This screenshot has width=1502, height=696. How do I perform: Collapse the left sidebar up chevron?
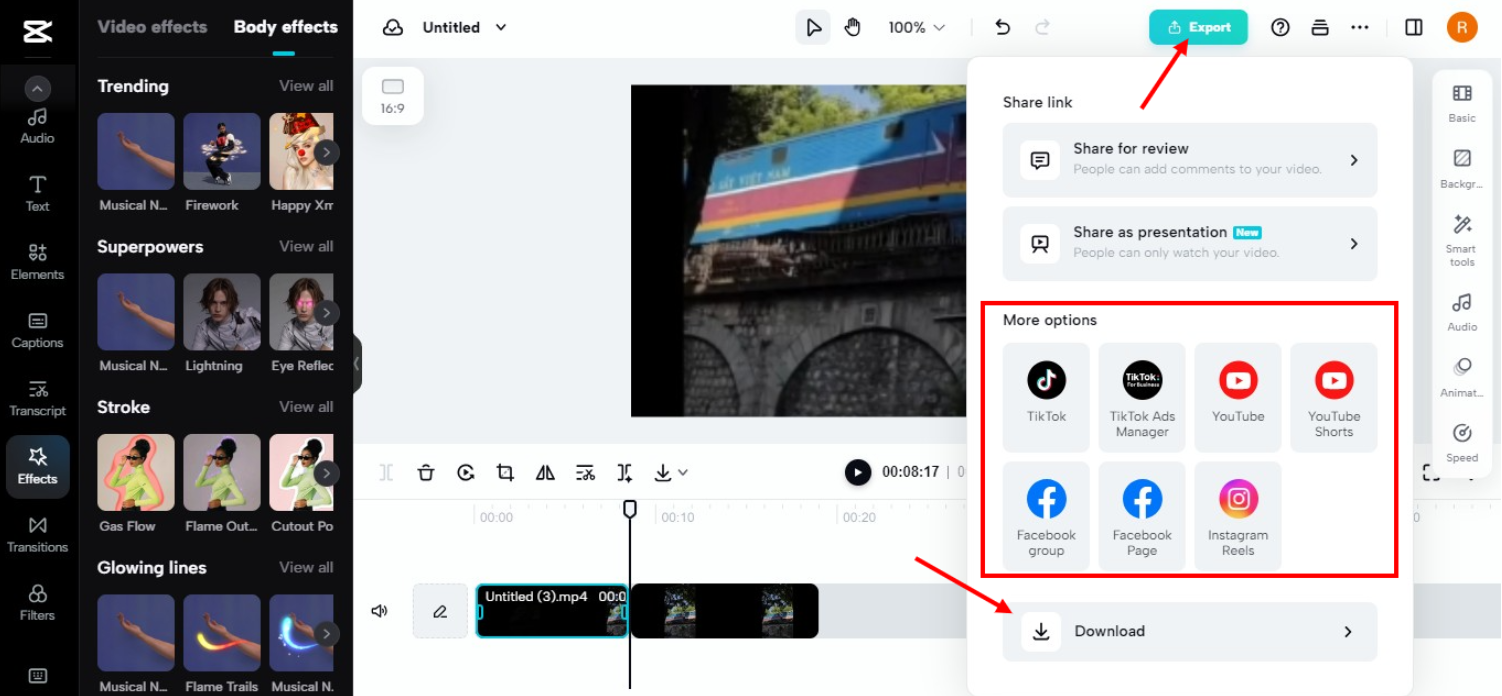coord(37,89)
